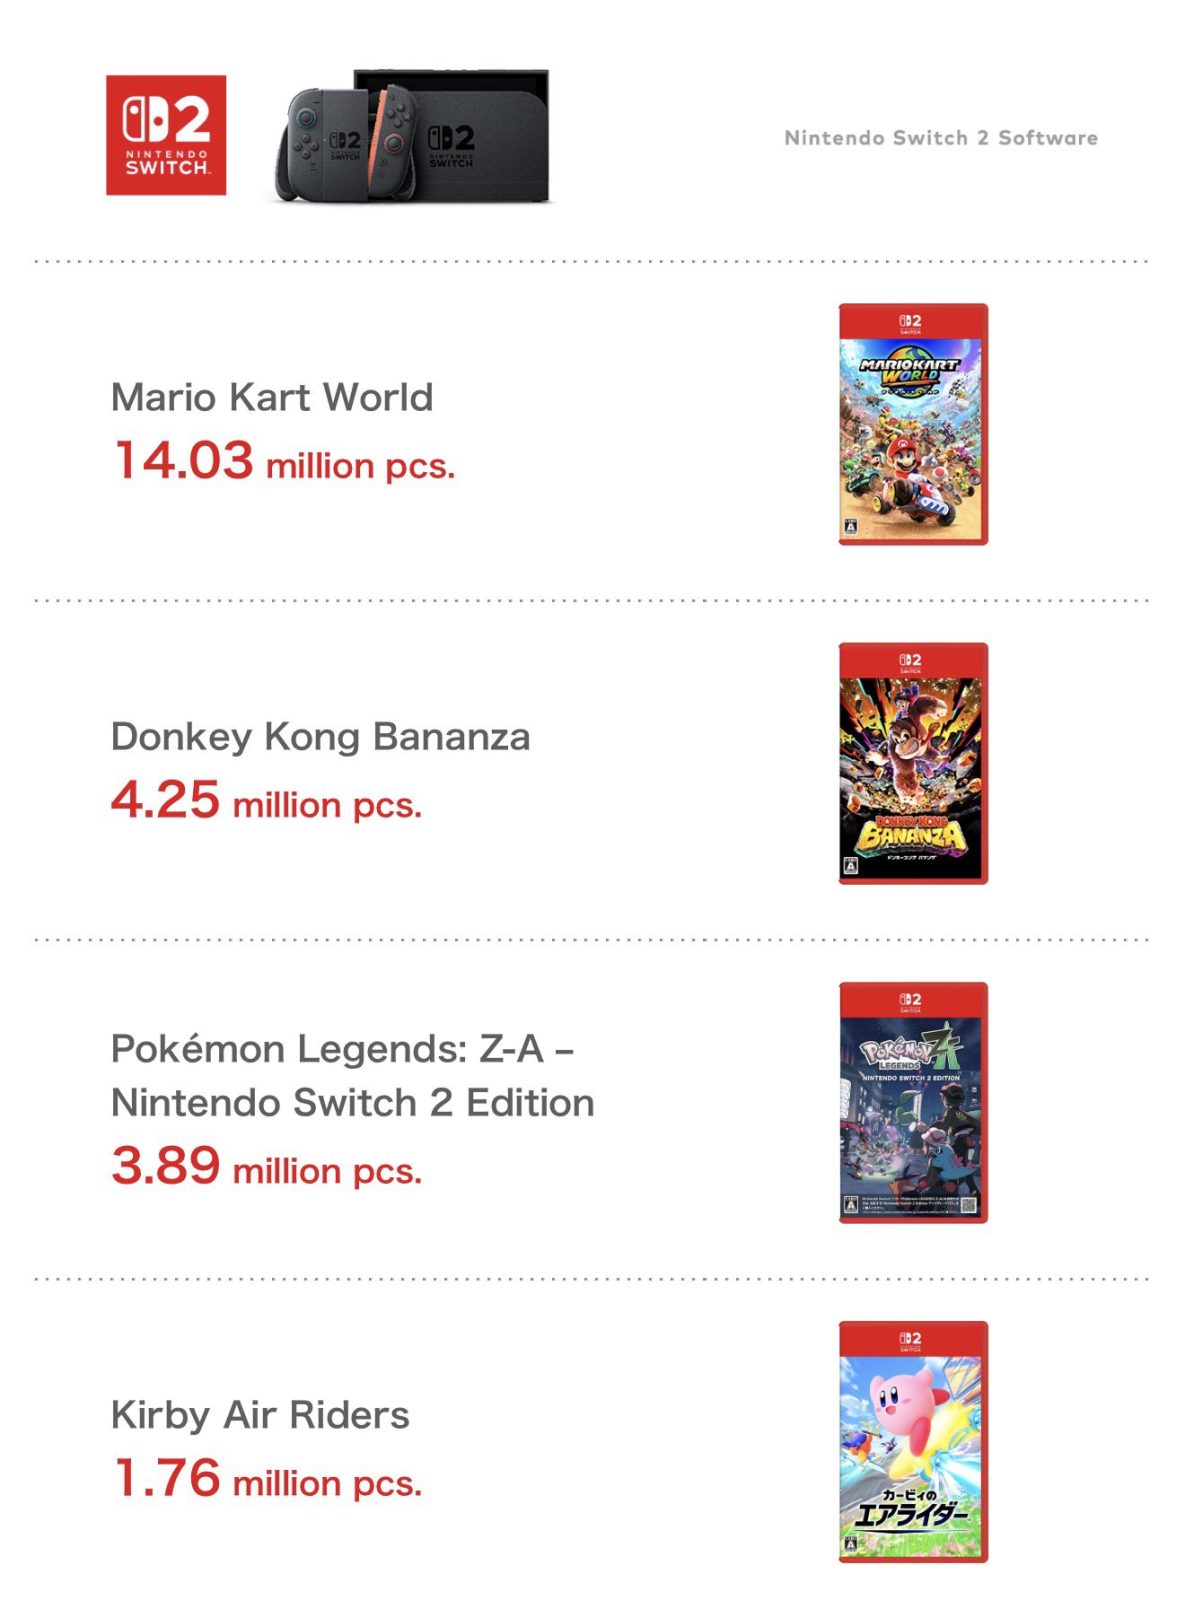The height and width of the screenshot is (1600, 1185).
Task: Open the Pokémon Legends: Z-A title text
Action: 352,1075
